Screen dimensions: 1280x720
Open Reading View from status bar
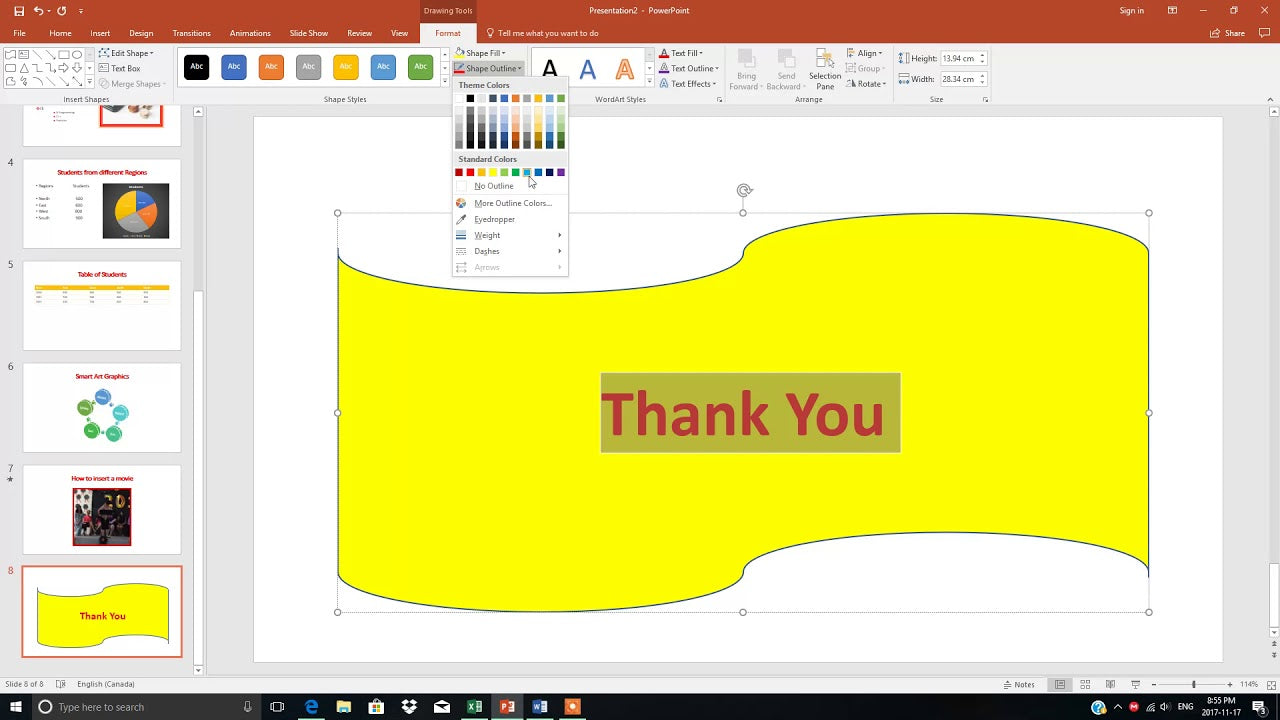[x=1111, y=685]
